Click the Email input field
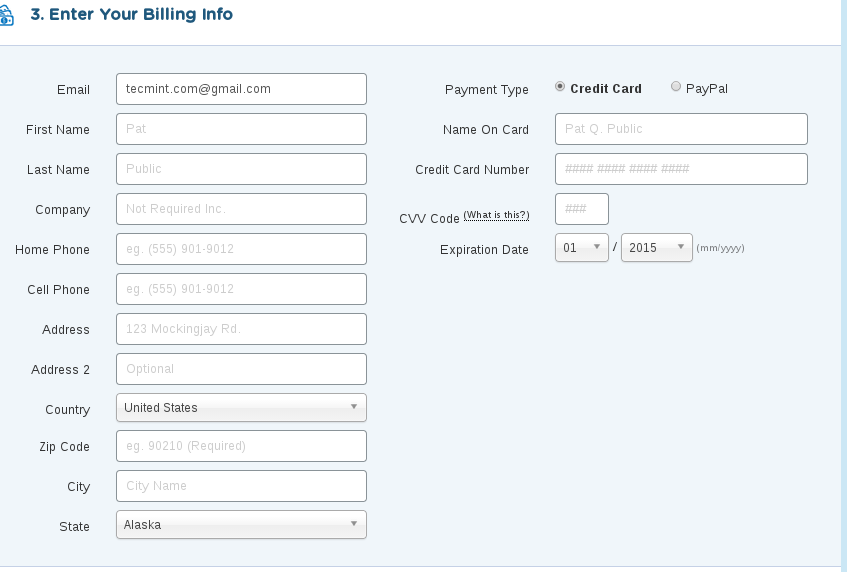This screenshot has height=572, width=847. (x=241, y=89)
